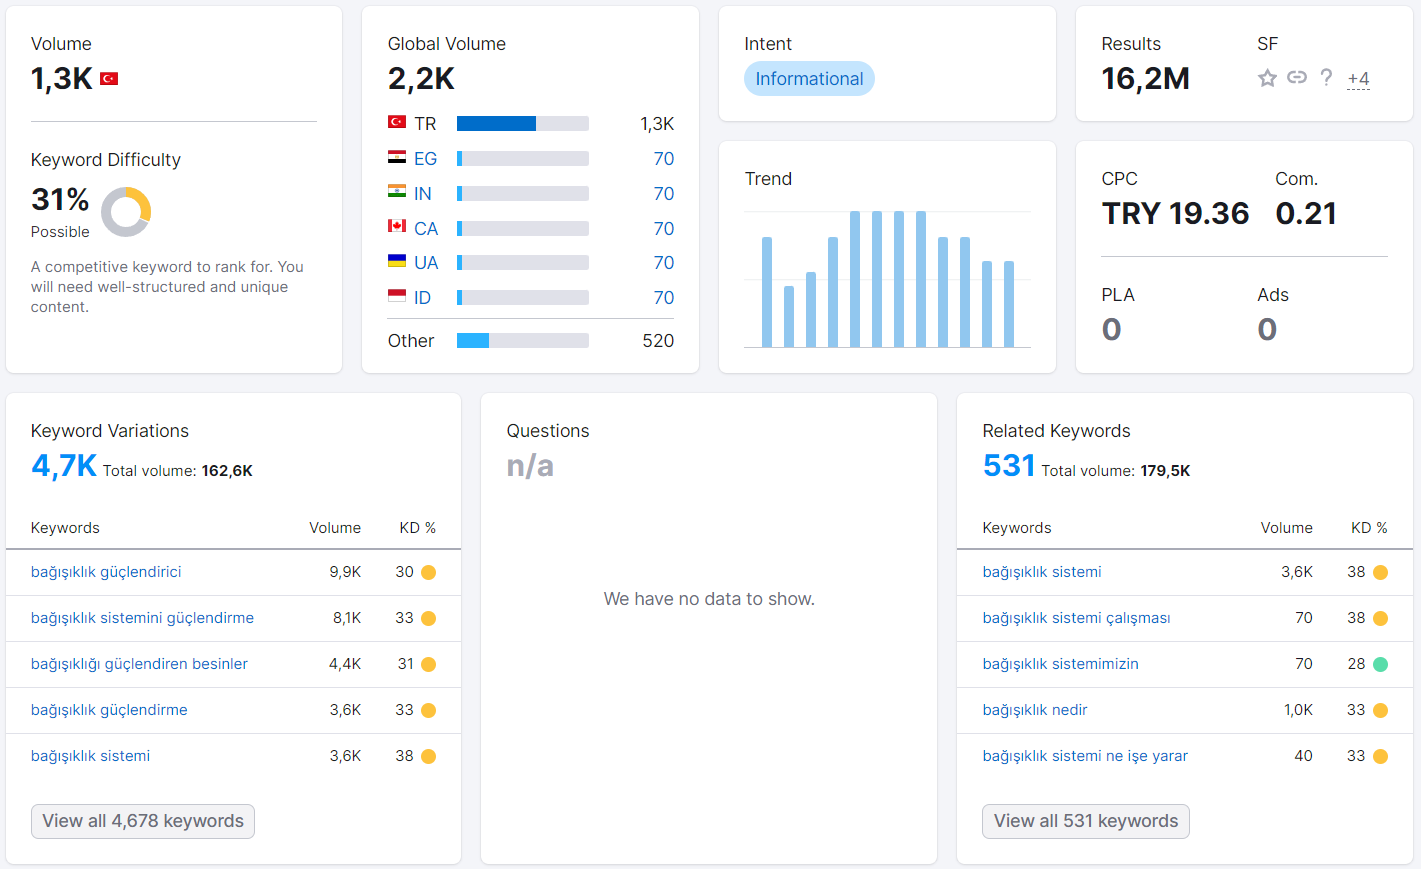Click the question mark SERP feature icon
The image size is (1421, 869).
point(1326,77)
